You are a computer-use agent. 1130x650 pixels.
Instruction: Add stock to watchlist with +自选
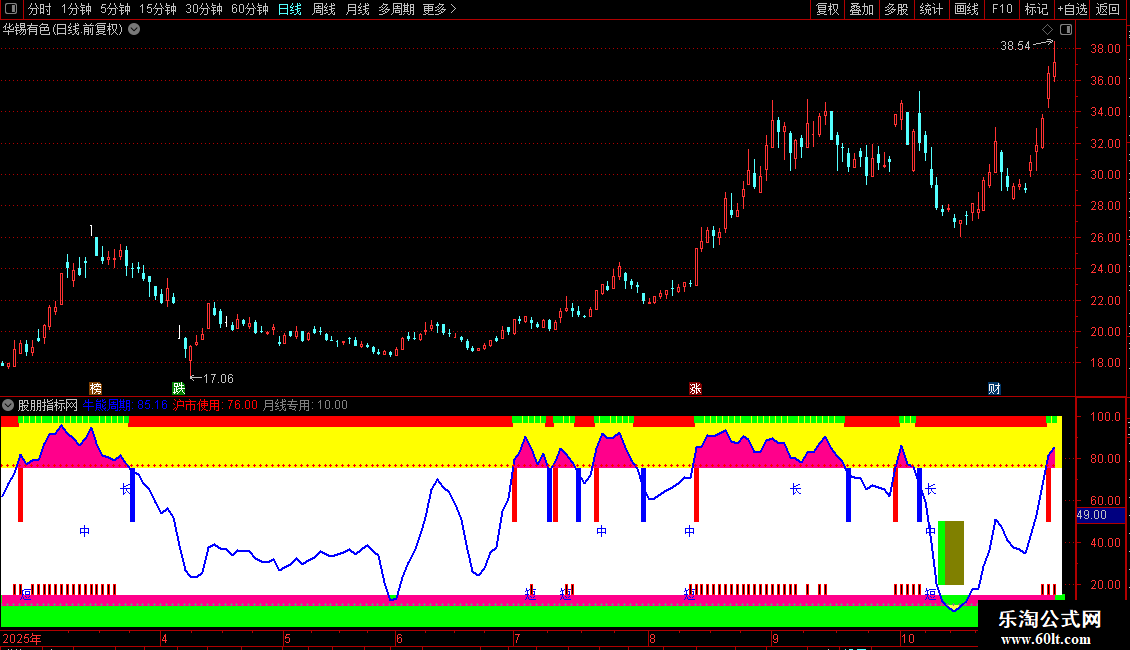[1072, 9]
